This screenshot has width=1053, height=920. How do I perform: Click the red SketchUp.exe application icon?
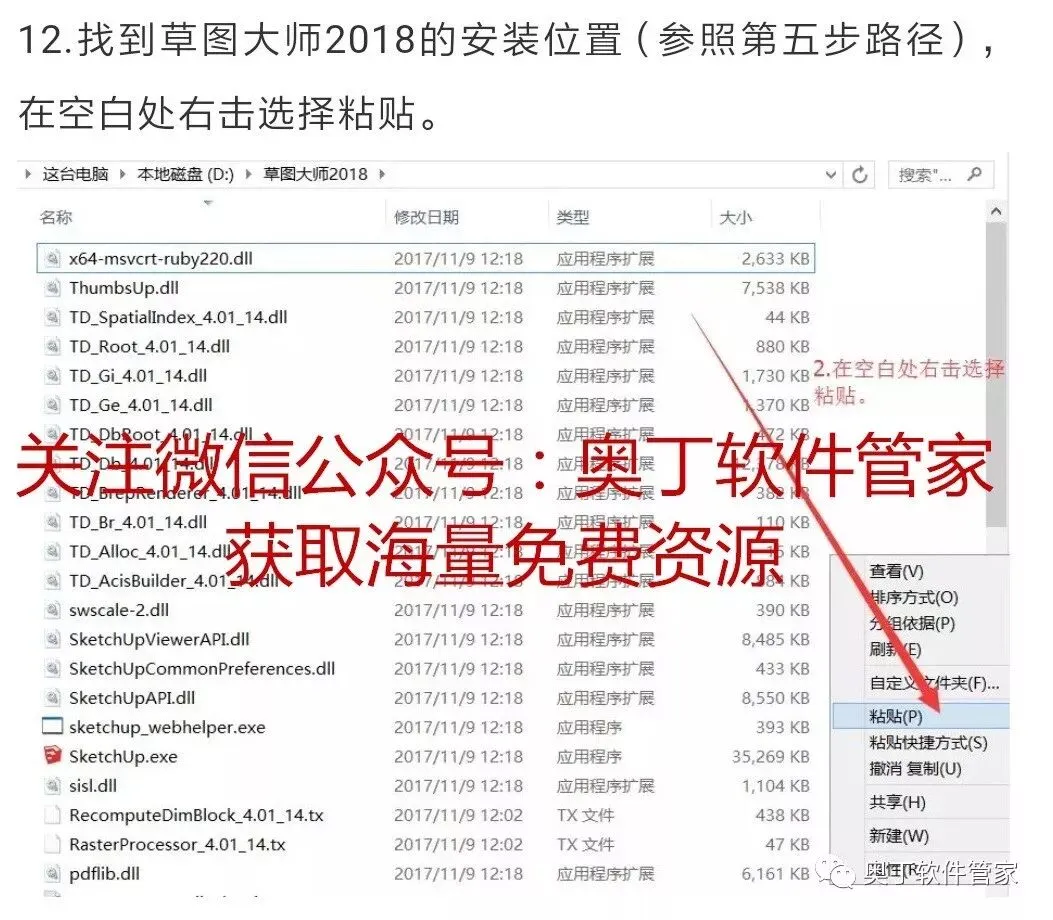pyautogui.click(x=52, y=756)
